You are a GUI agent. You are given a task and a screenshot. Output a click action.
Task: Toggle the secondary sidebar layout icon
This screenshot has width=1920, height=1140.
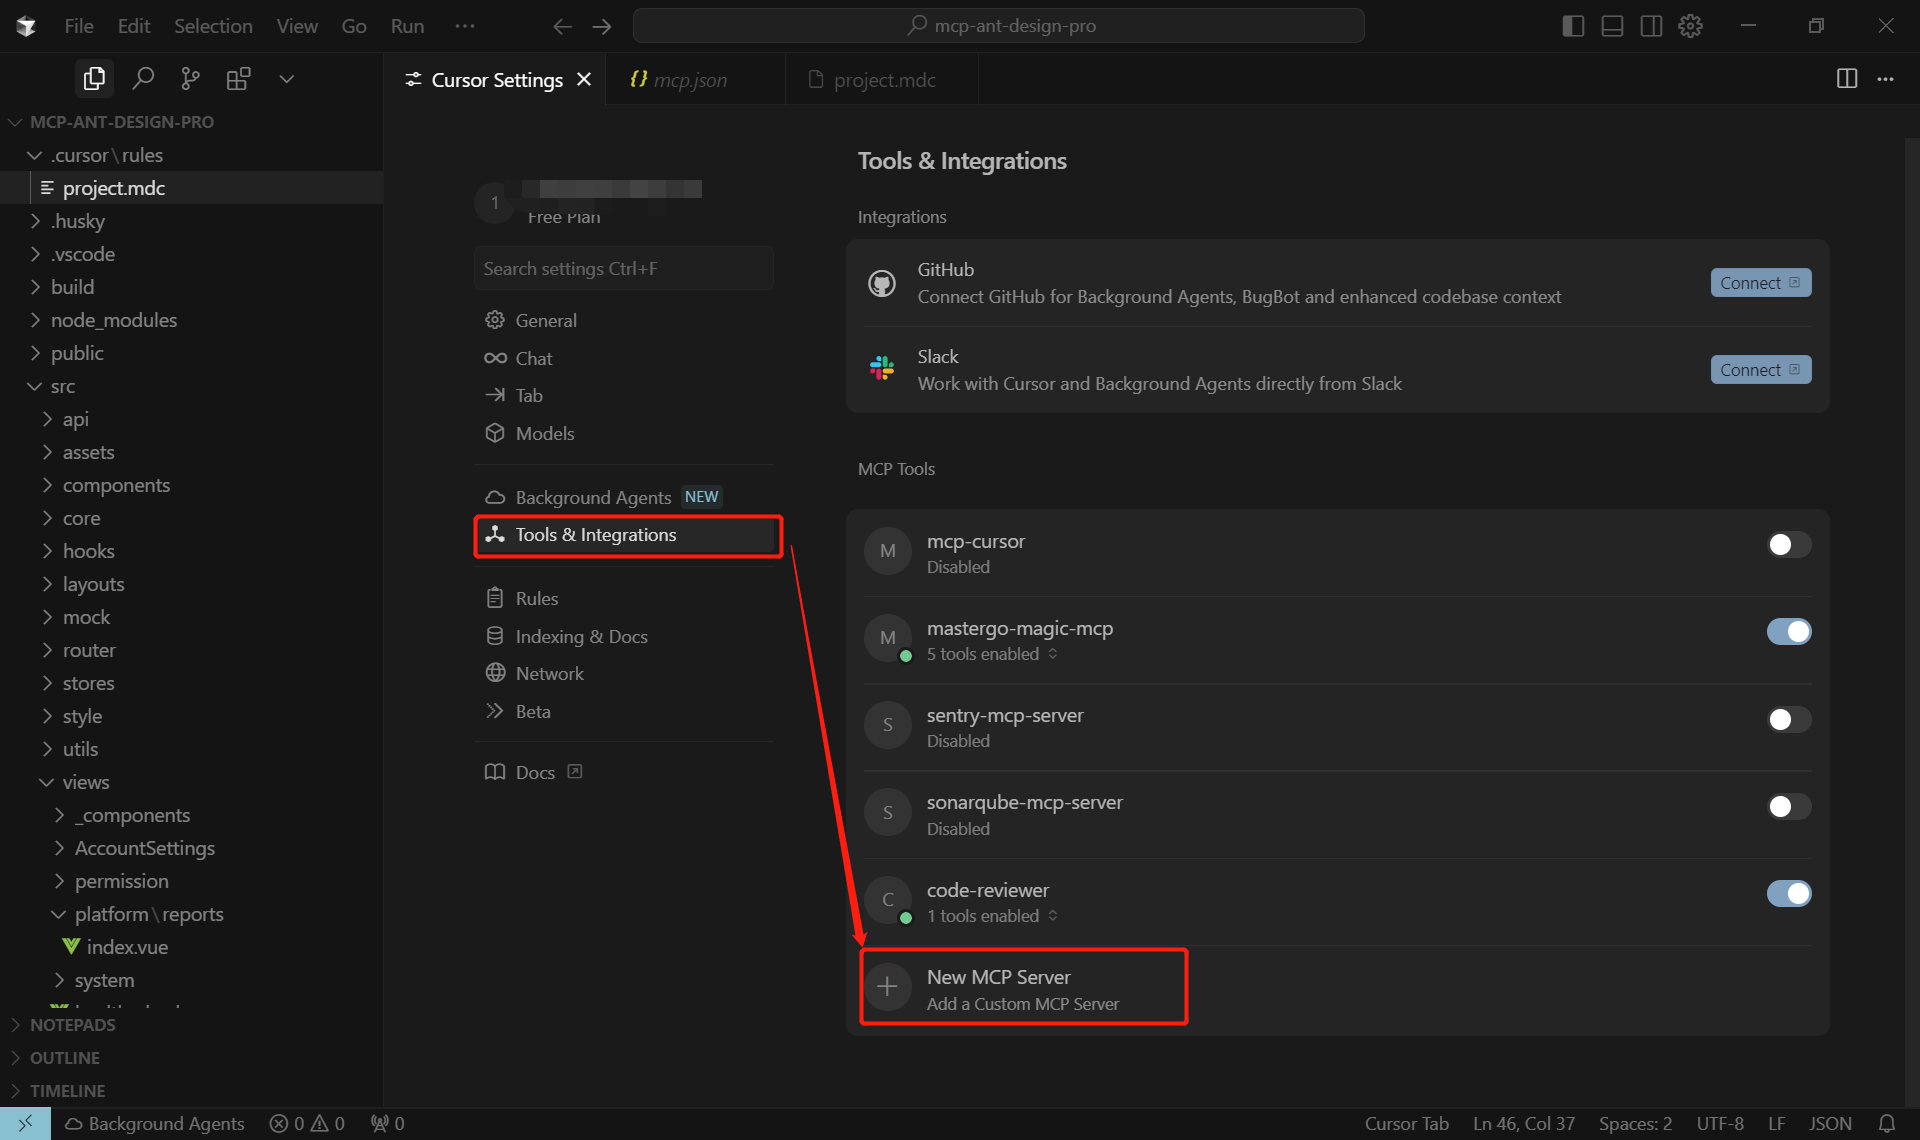(x=1651, y=26)
